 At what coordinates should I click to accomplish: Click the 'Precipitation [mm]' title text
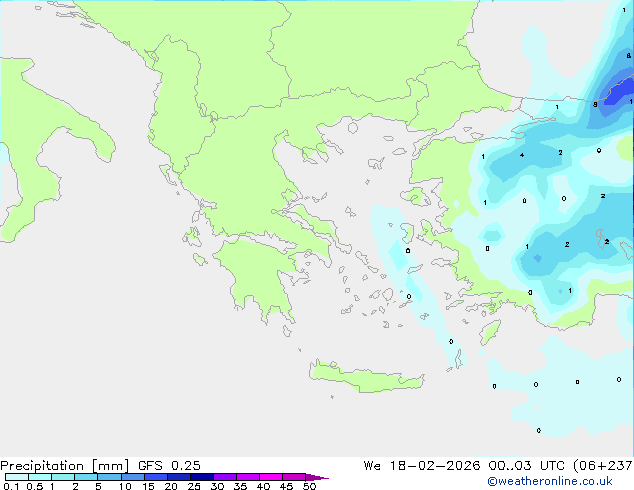pyautogui.click(x=64, y=466)
